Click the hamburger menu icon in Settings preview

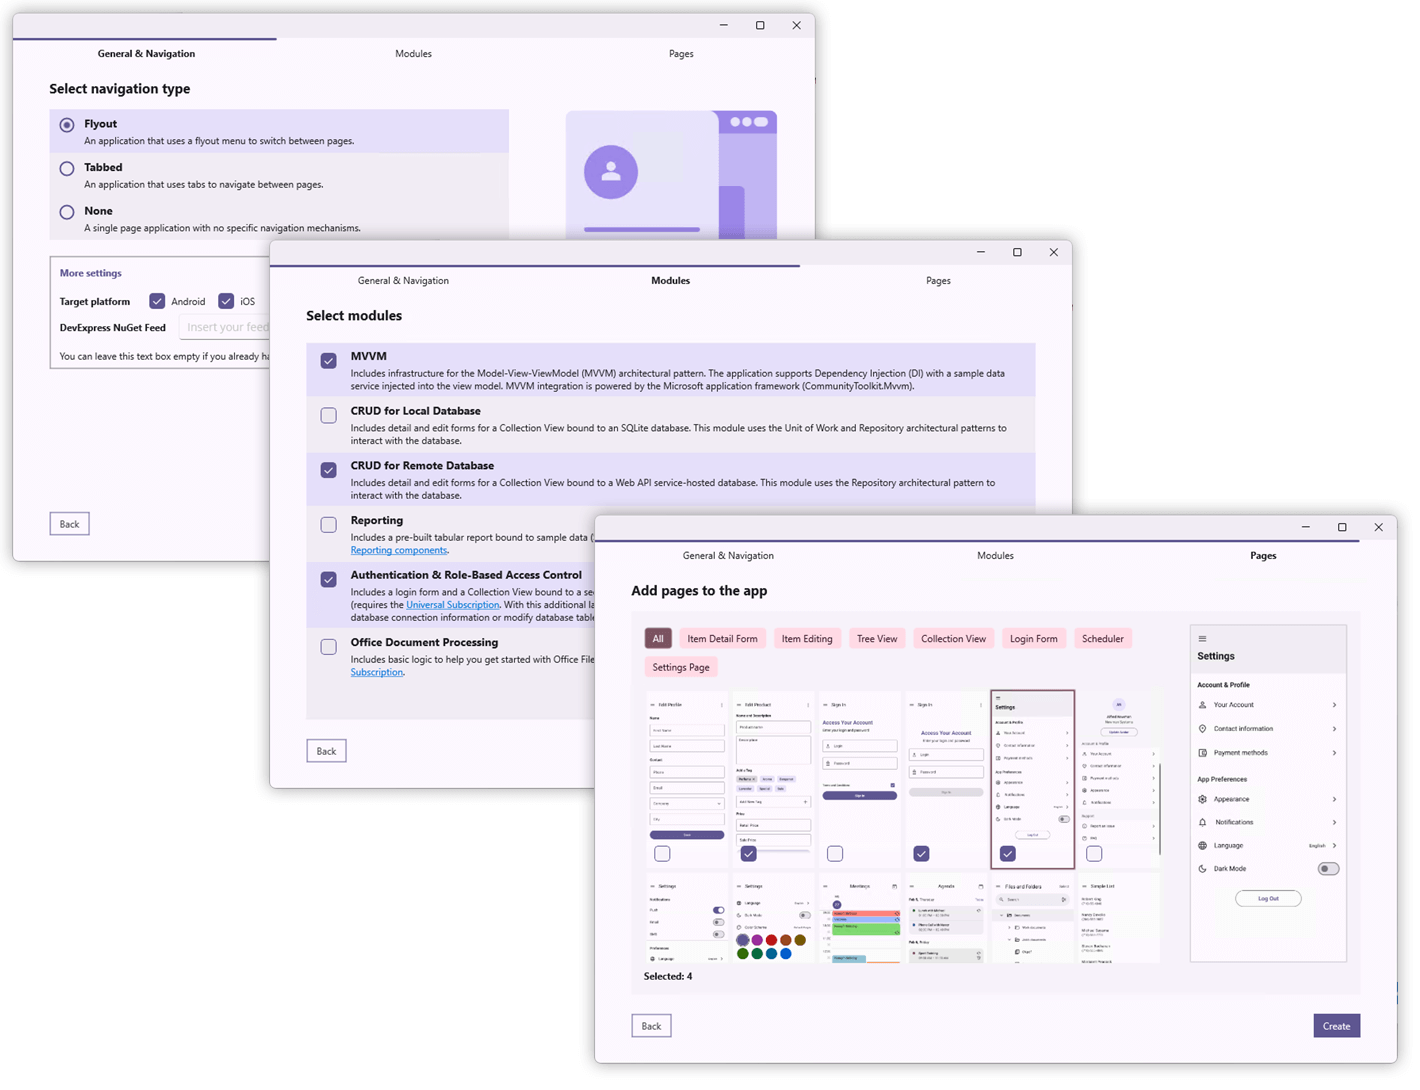click(1202, 639)
